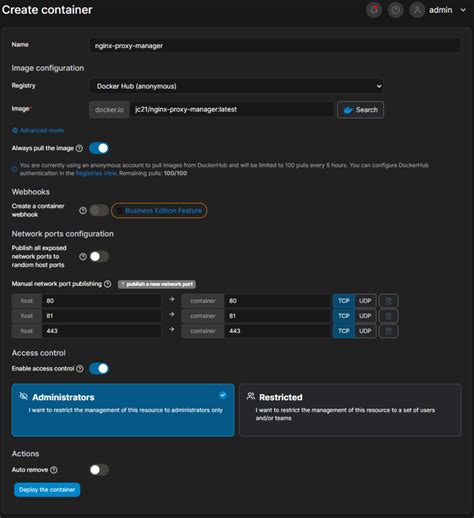Click the docker.io registry prefix label

tap(109, 110)
